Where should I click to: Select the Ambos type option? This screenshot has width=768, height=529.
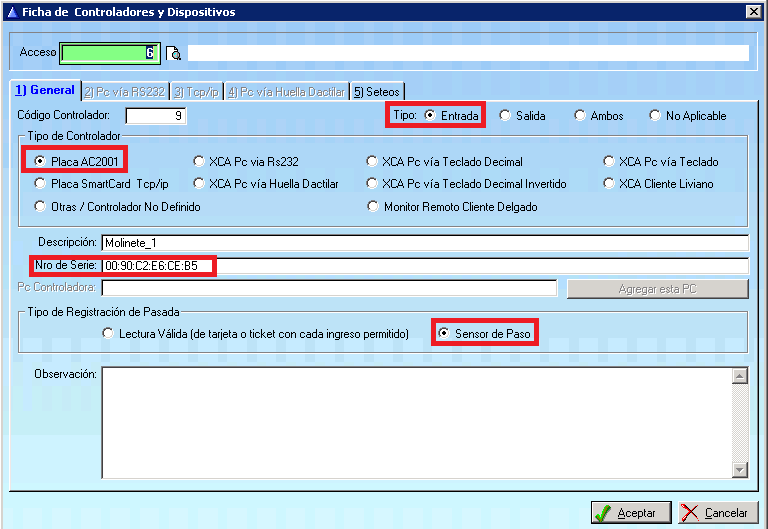(x=580, y=116)
